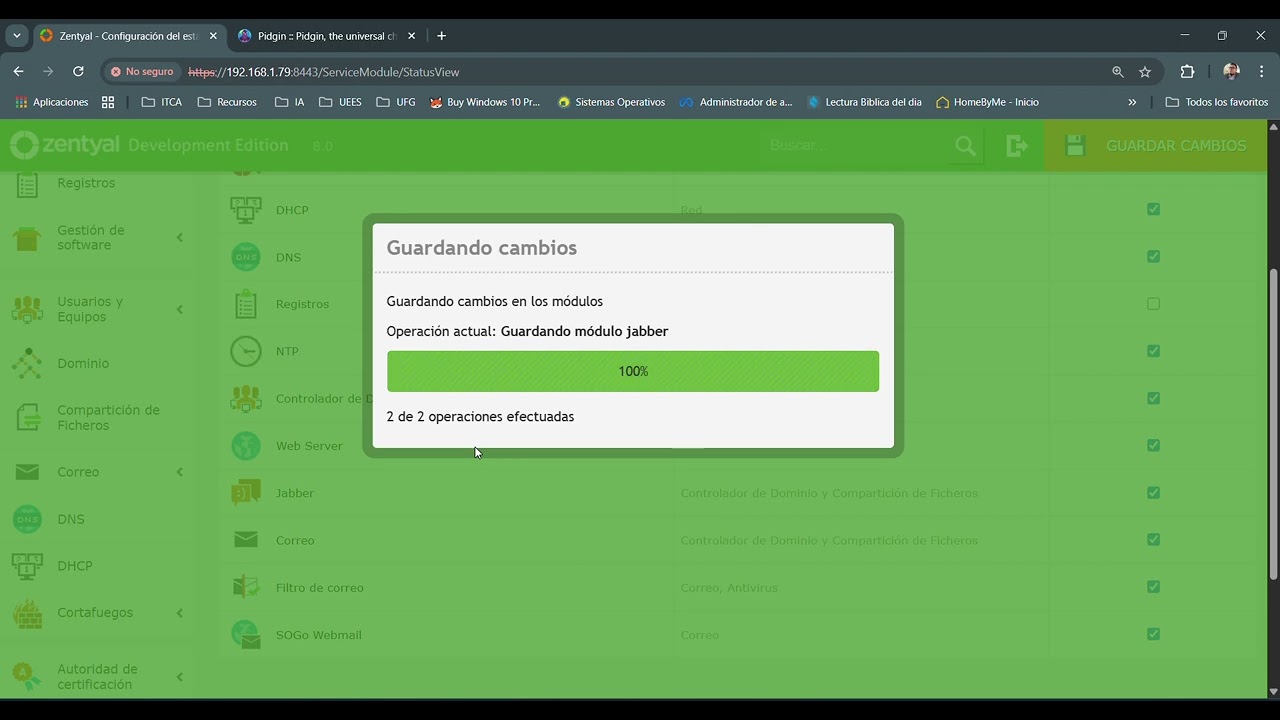Open the Sistemas Operativos bookmark
The height and width of the screenshot is (720, 1280).
tap(611, 102)
